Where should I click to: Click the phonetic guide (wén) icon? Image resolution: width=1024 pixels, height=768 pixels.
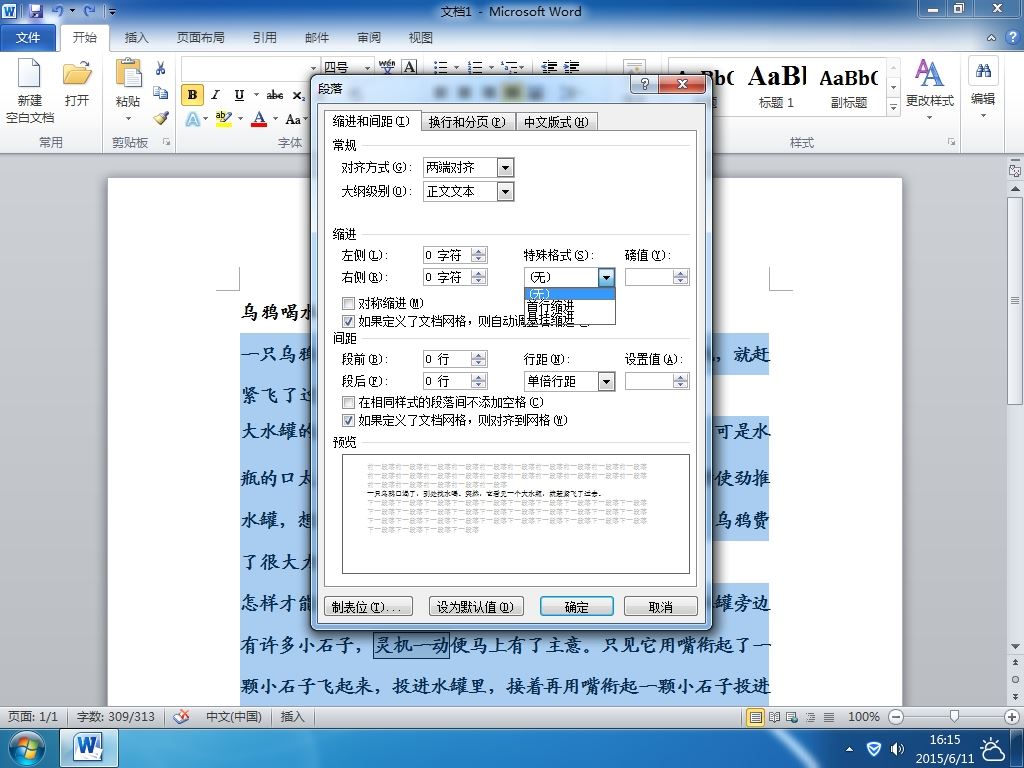pyautogui.click(x=387, y=67)
